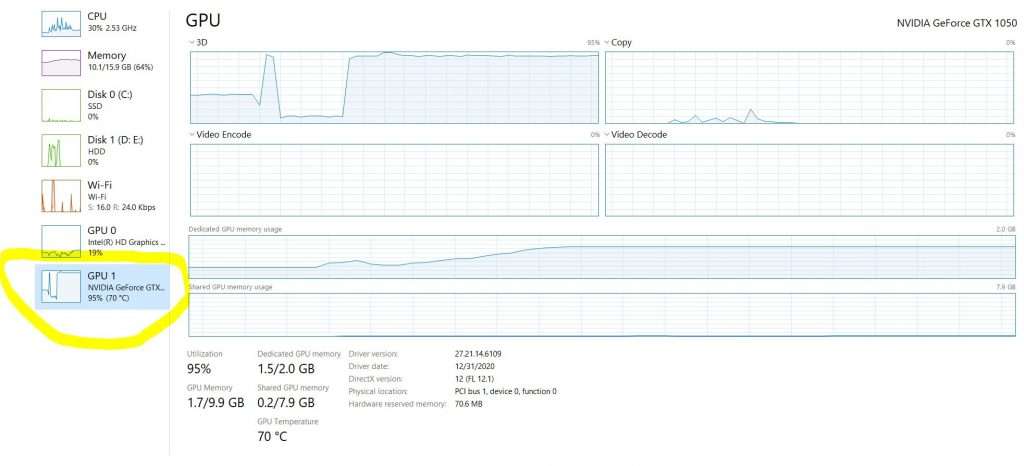
Task: Open the Video Encode engine dropdown
Action: click(191, 134)
